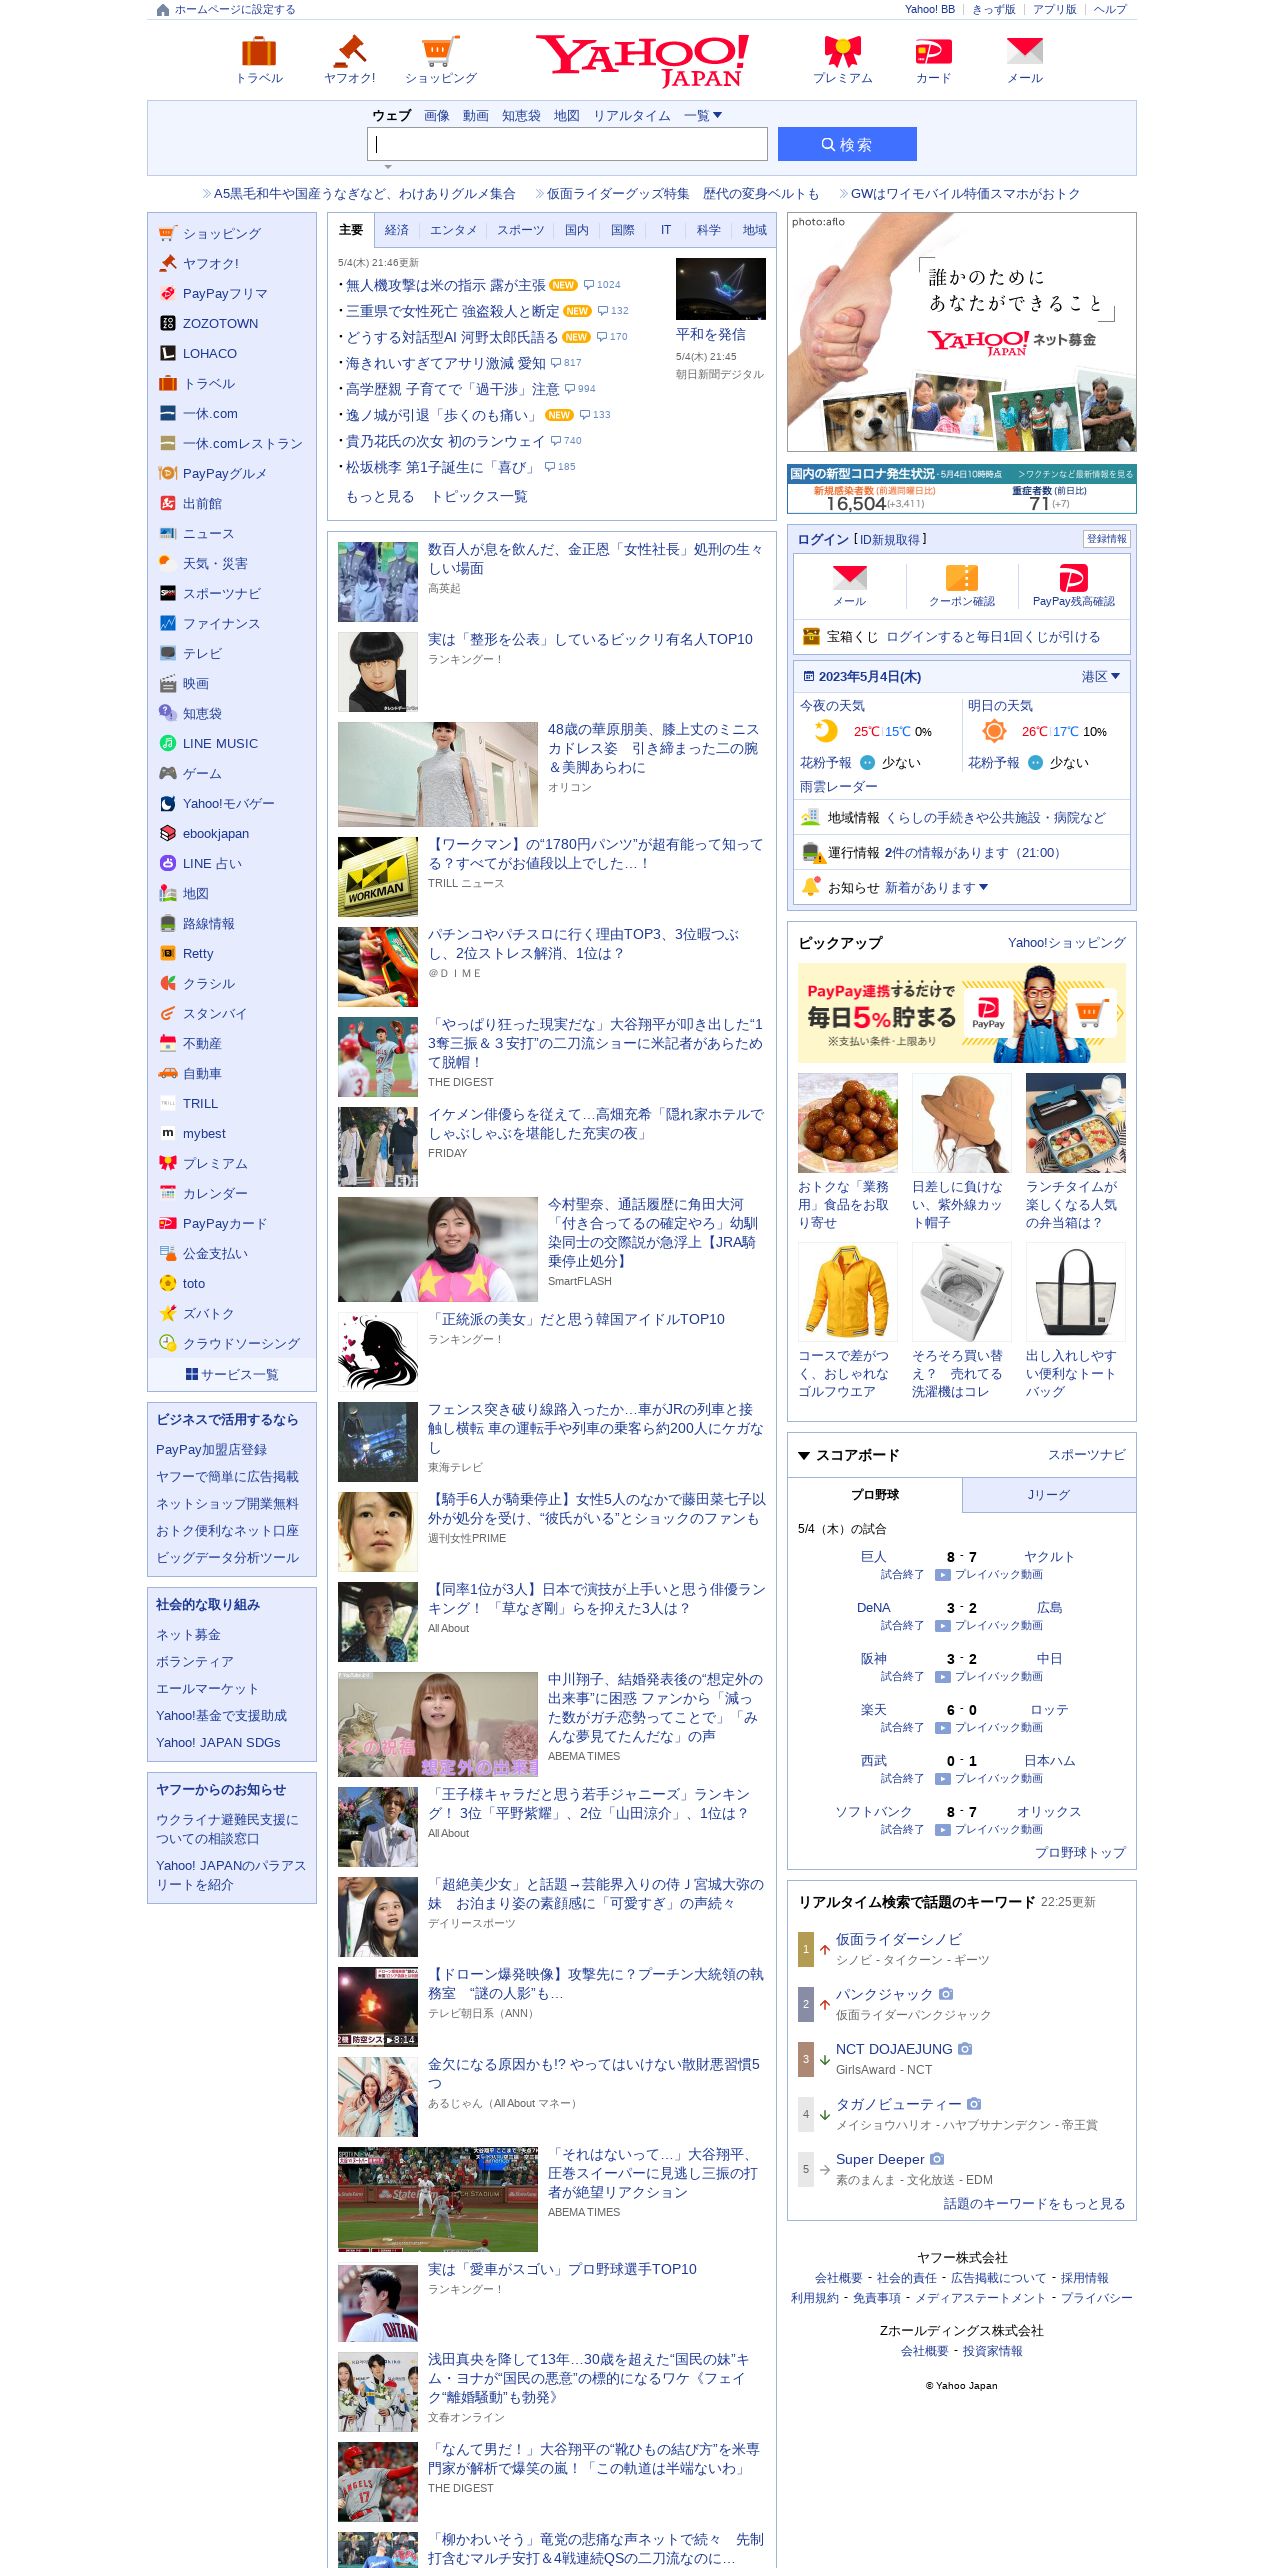Open ヘルプ link at top right
The height and width of the screenshot is (2568, 1284).
click(1110, 10)
